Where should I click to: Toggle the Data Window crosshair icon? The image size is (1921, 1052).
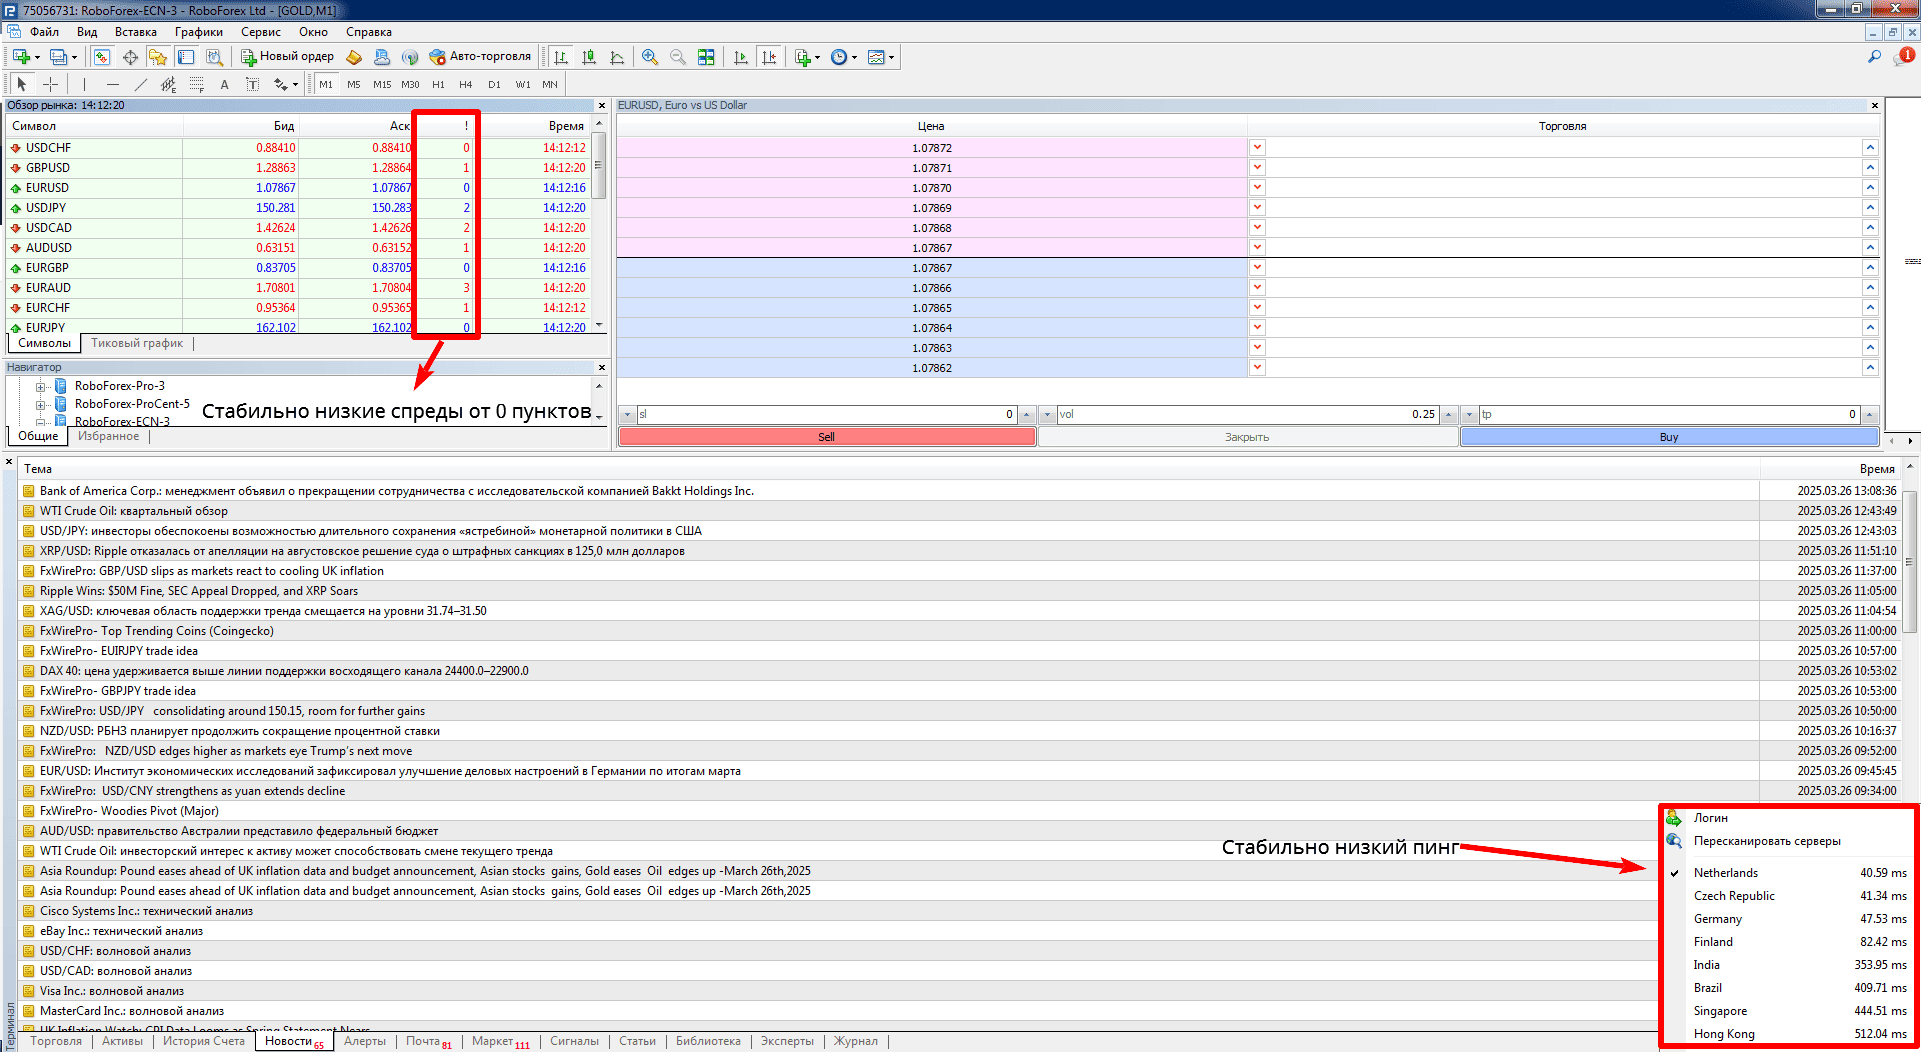pos(130,57)
